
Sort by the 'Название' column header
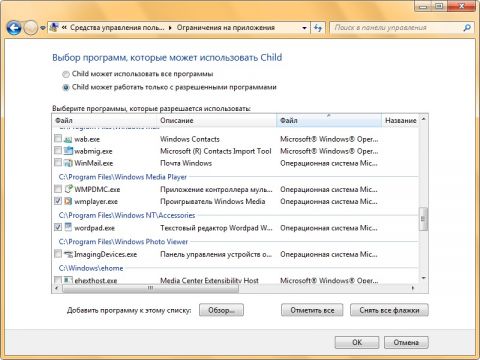tap(400, 120)
